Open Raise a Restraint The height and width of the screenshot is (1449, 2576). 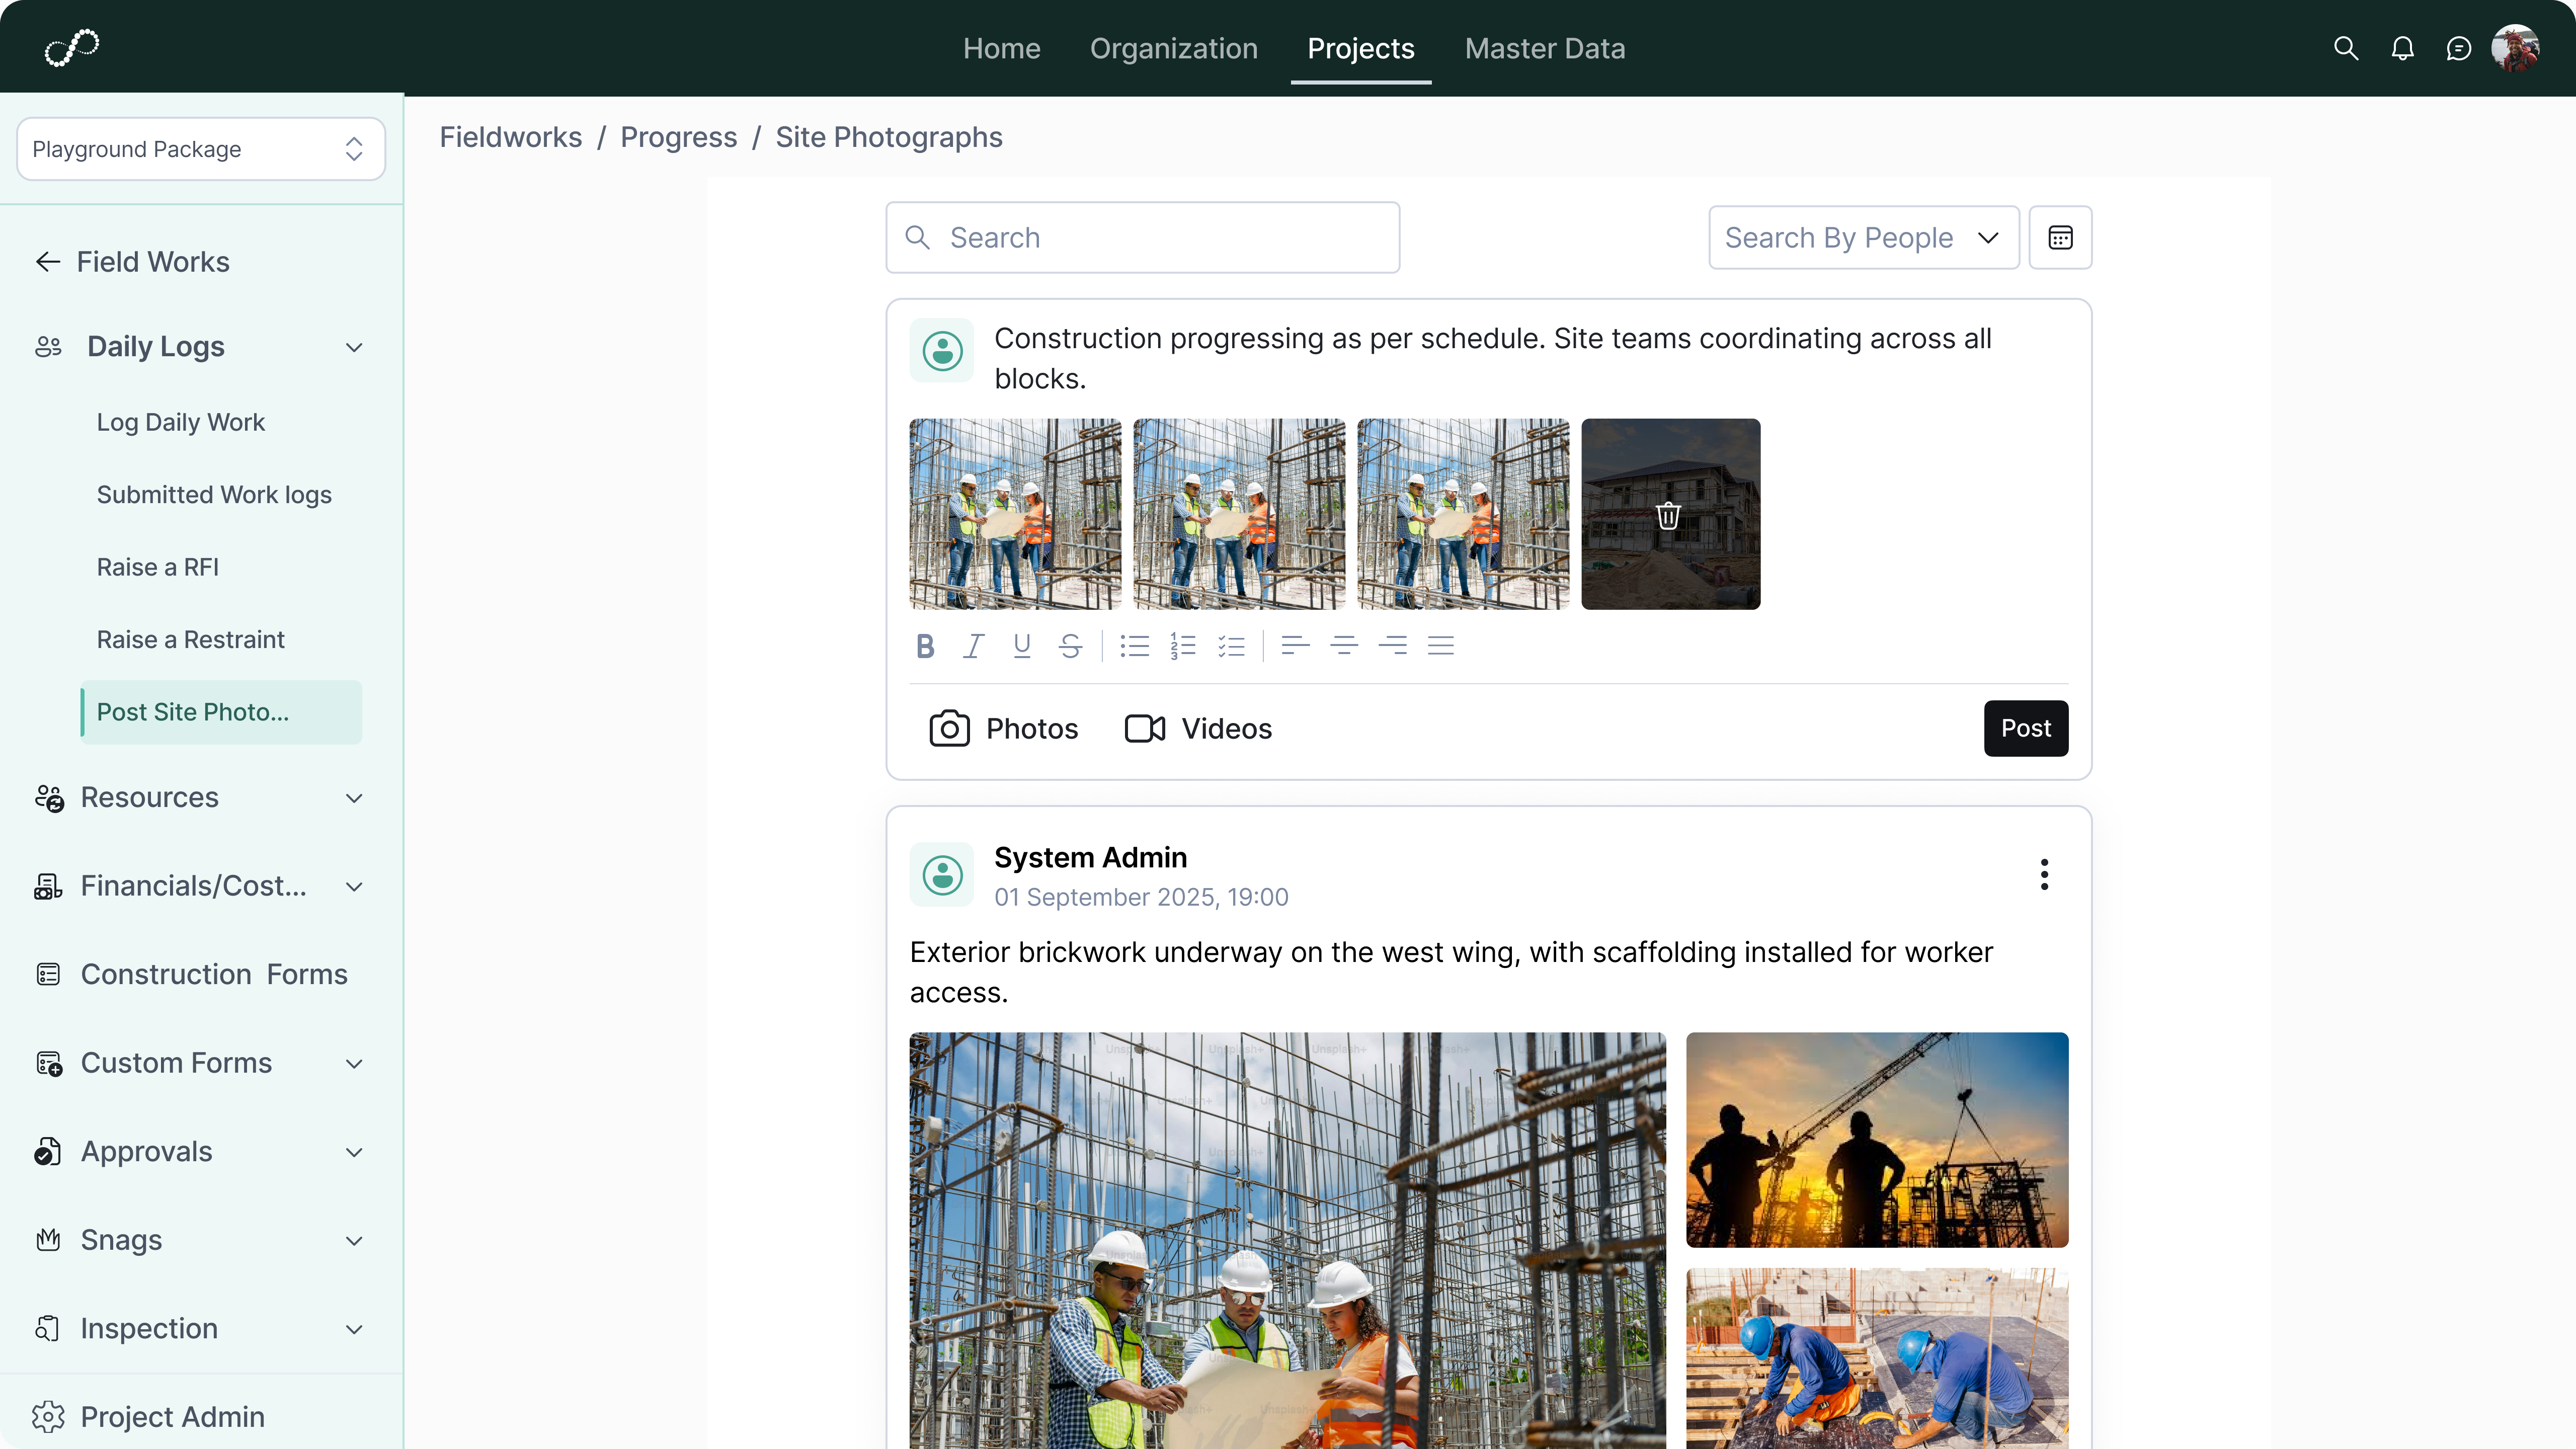pos(190,640)
